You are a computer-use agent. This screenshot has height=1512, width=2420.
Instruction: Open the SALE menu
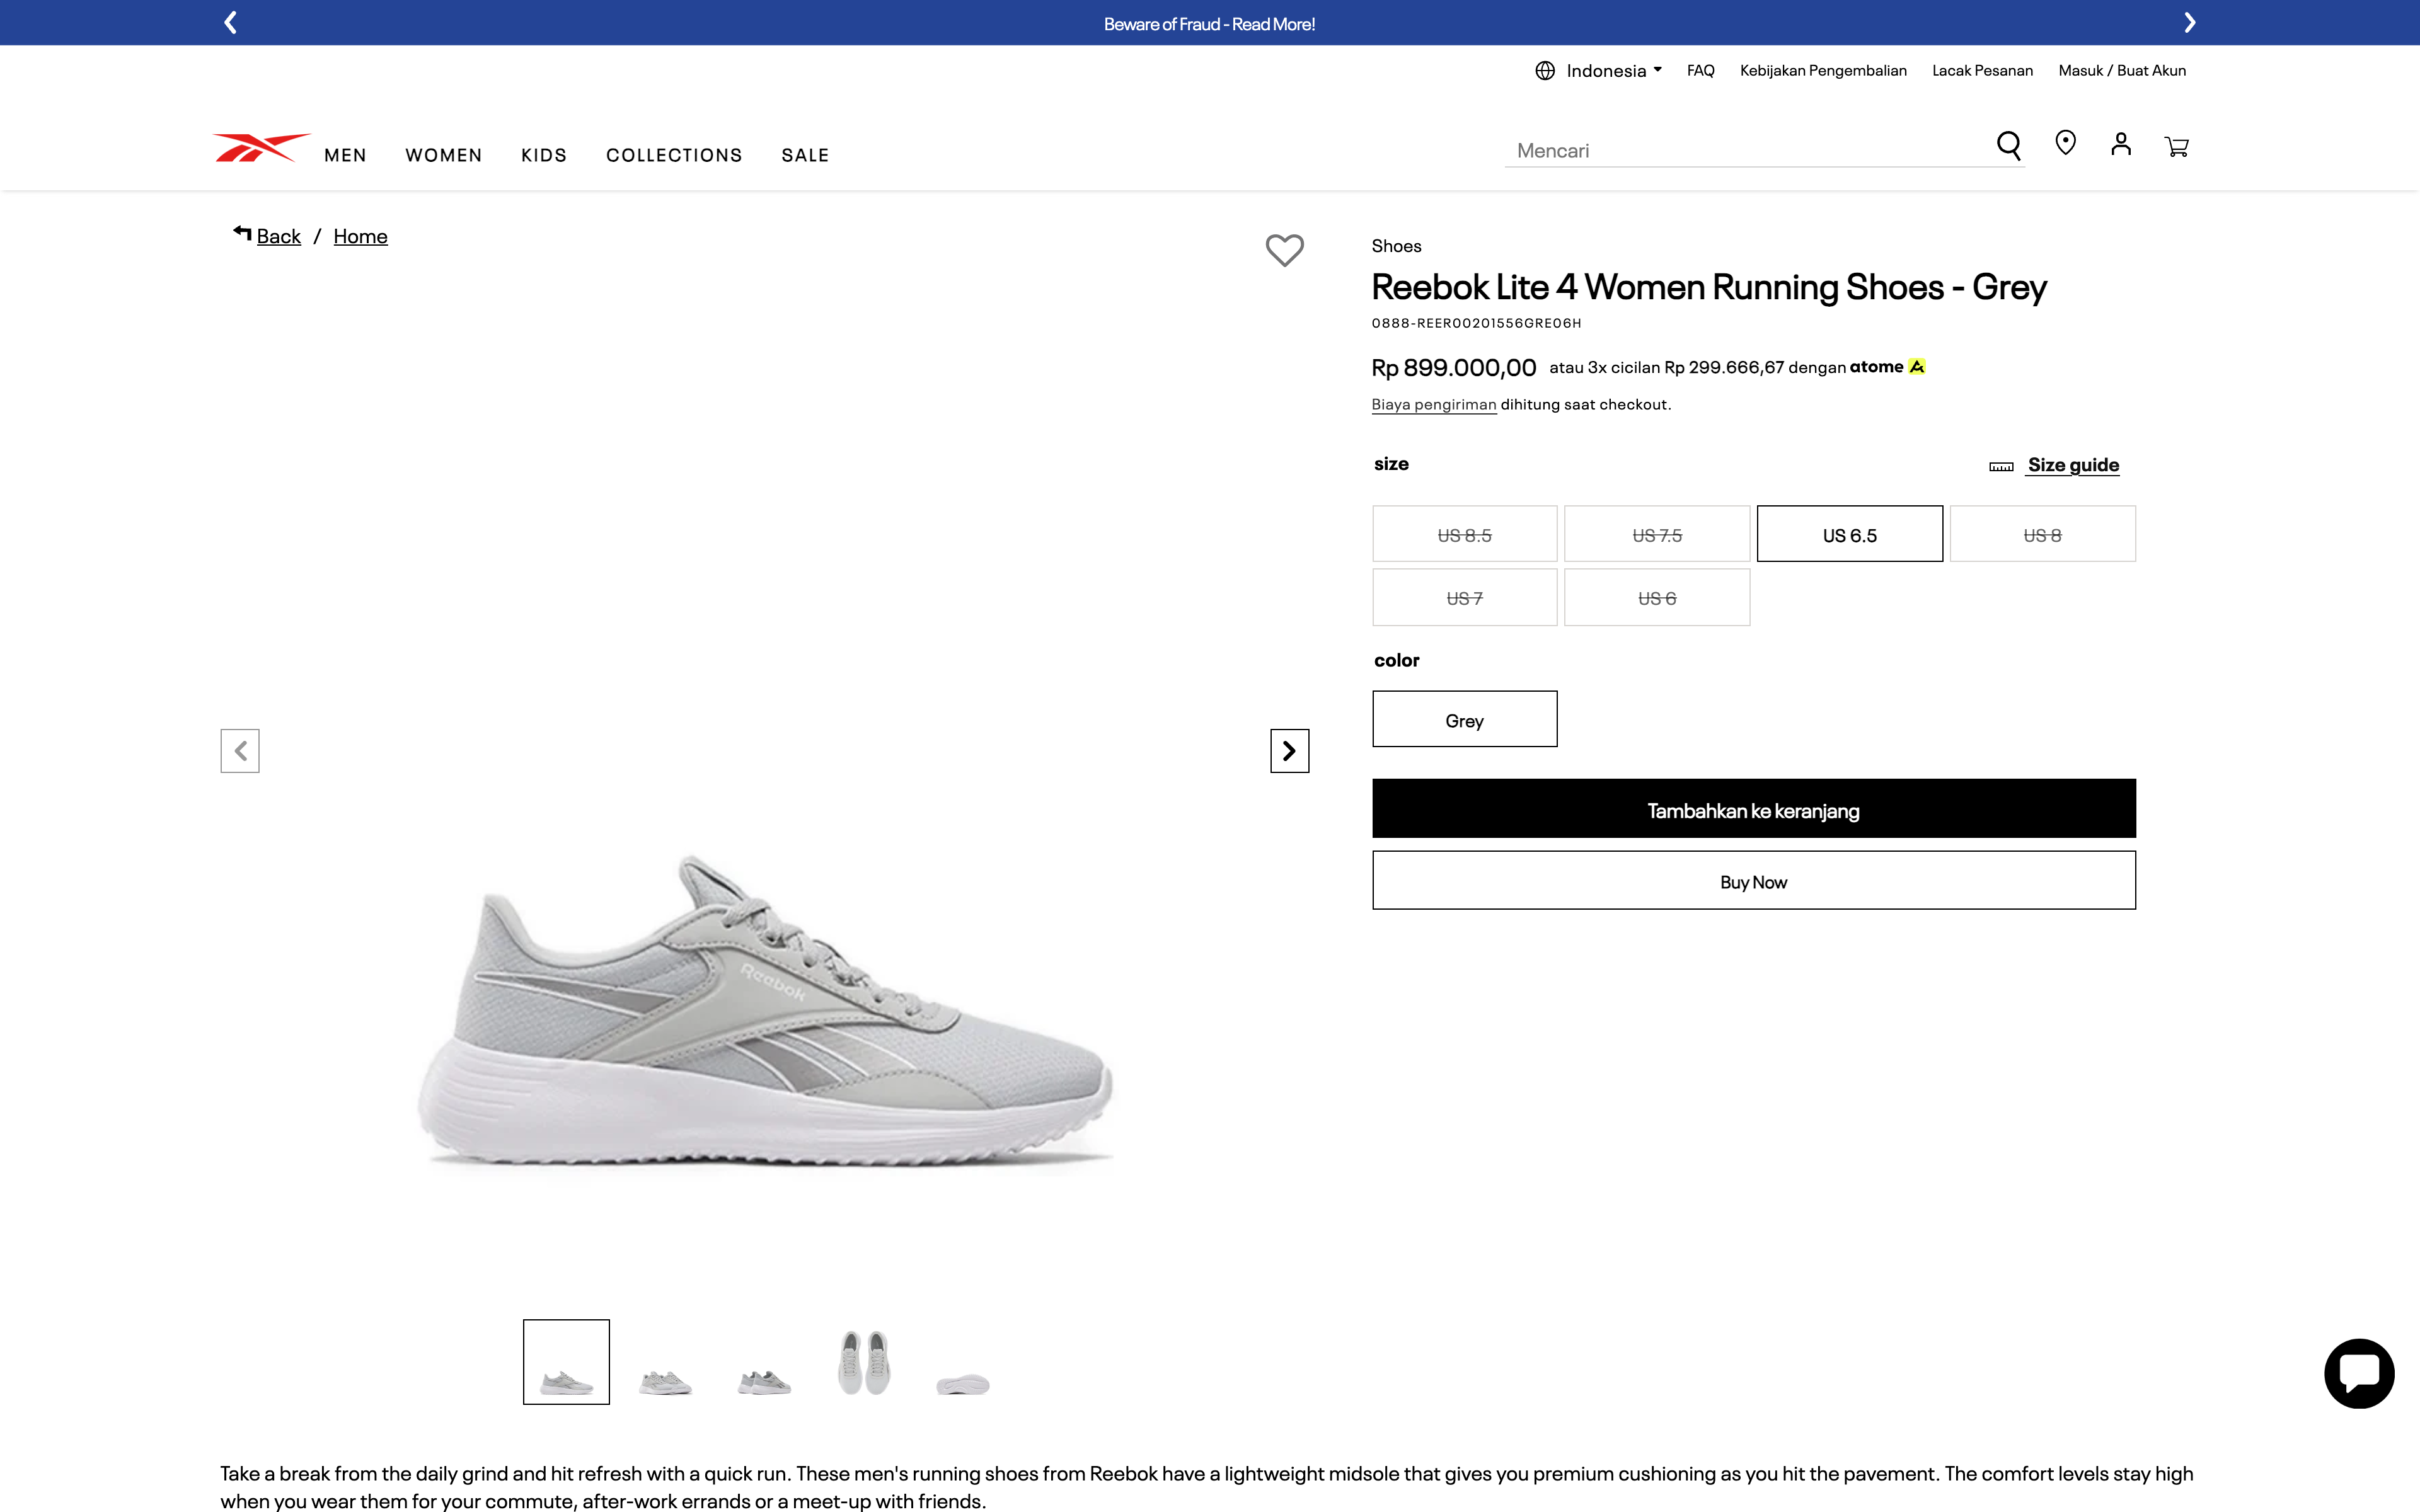(x=805, y=155)
